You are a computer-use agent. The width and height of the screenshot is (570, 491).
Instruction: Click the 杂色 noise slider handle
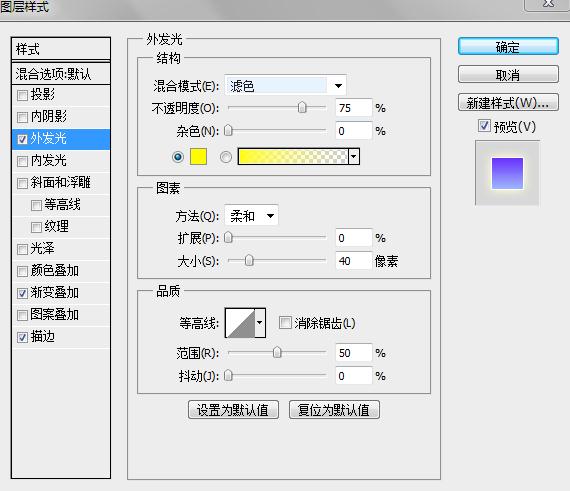pos(228,130)
